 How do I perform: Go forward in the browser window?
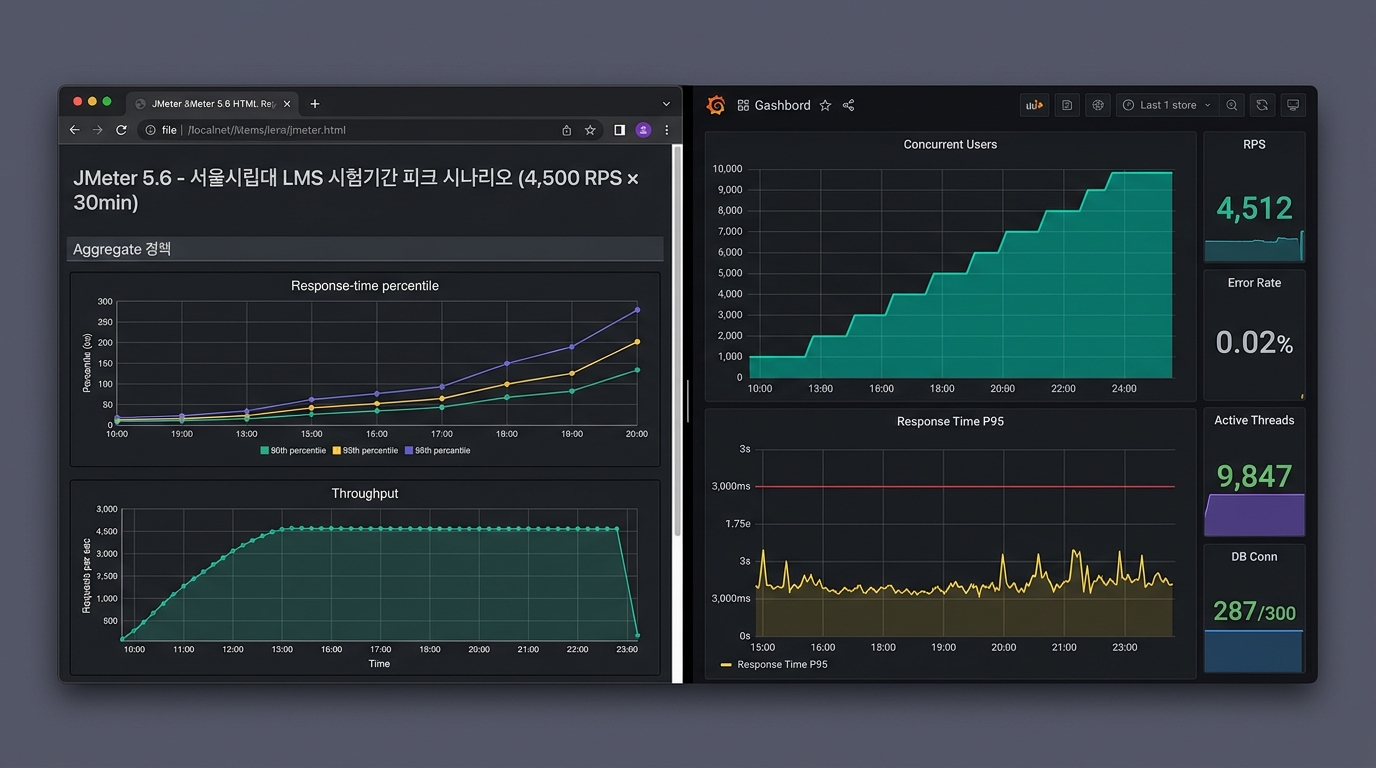click(x=98, y=130)
